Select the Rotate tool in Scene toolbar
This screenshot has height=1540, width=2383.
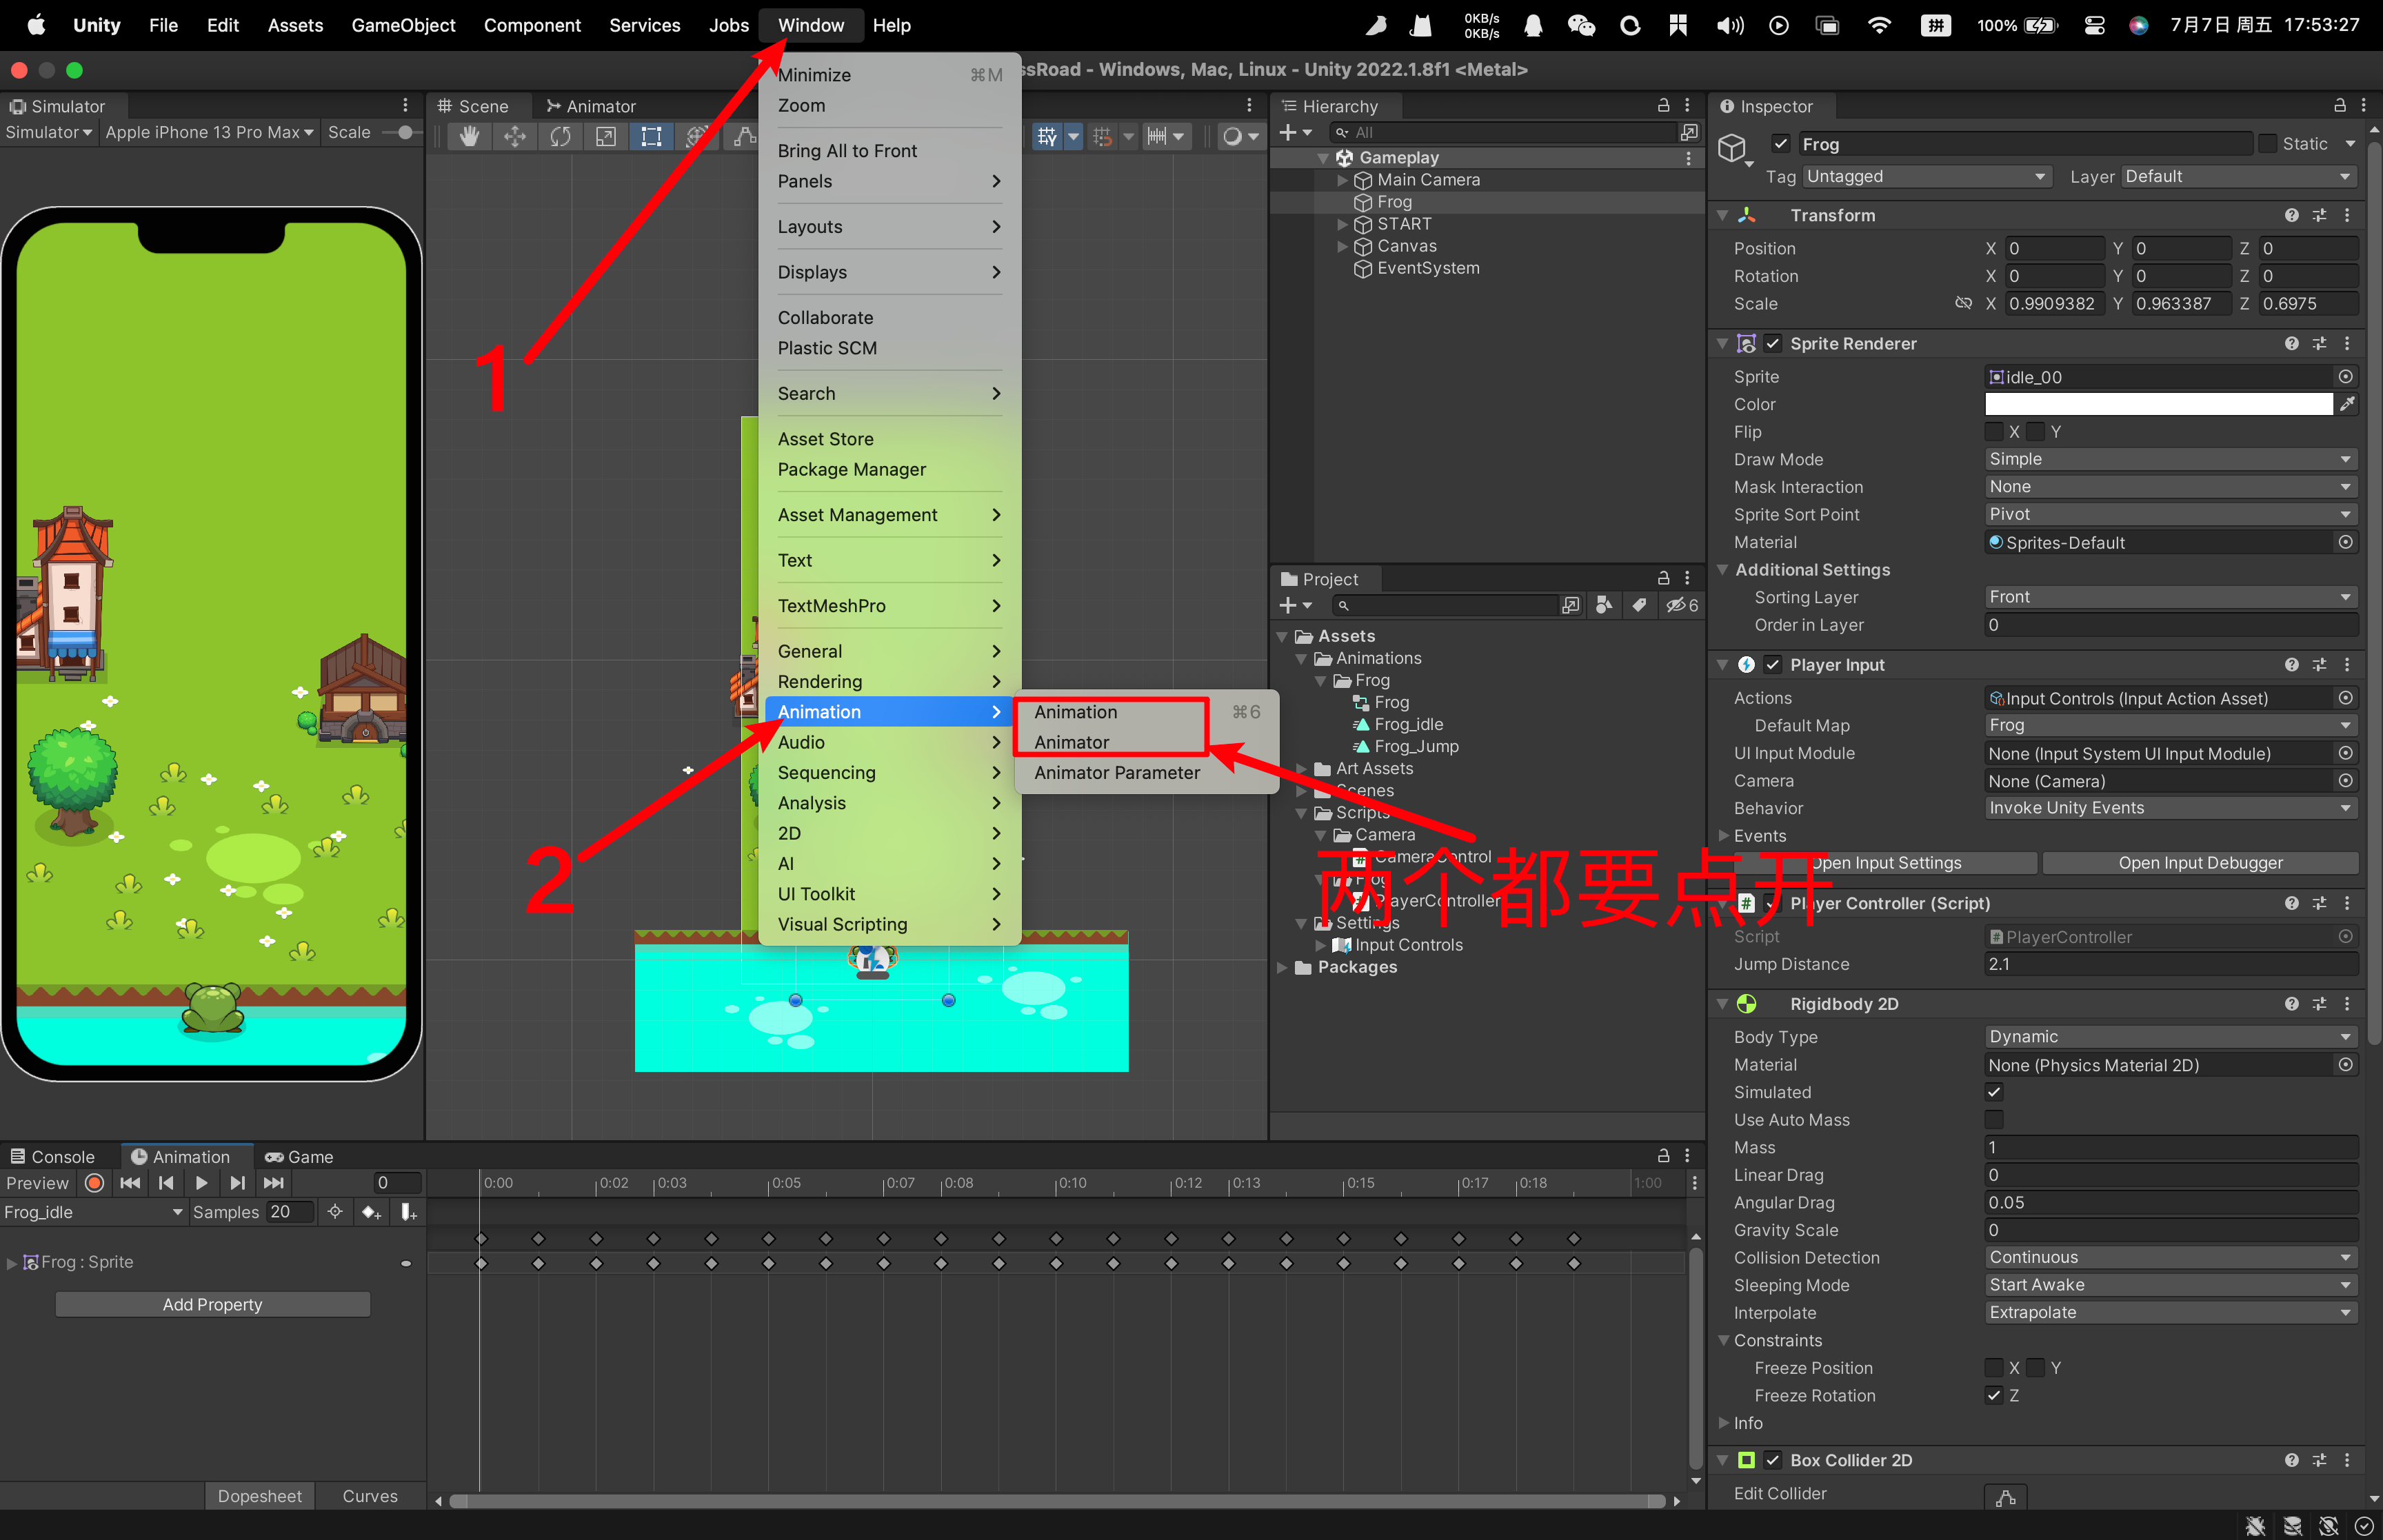(560, 136)
